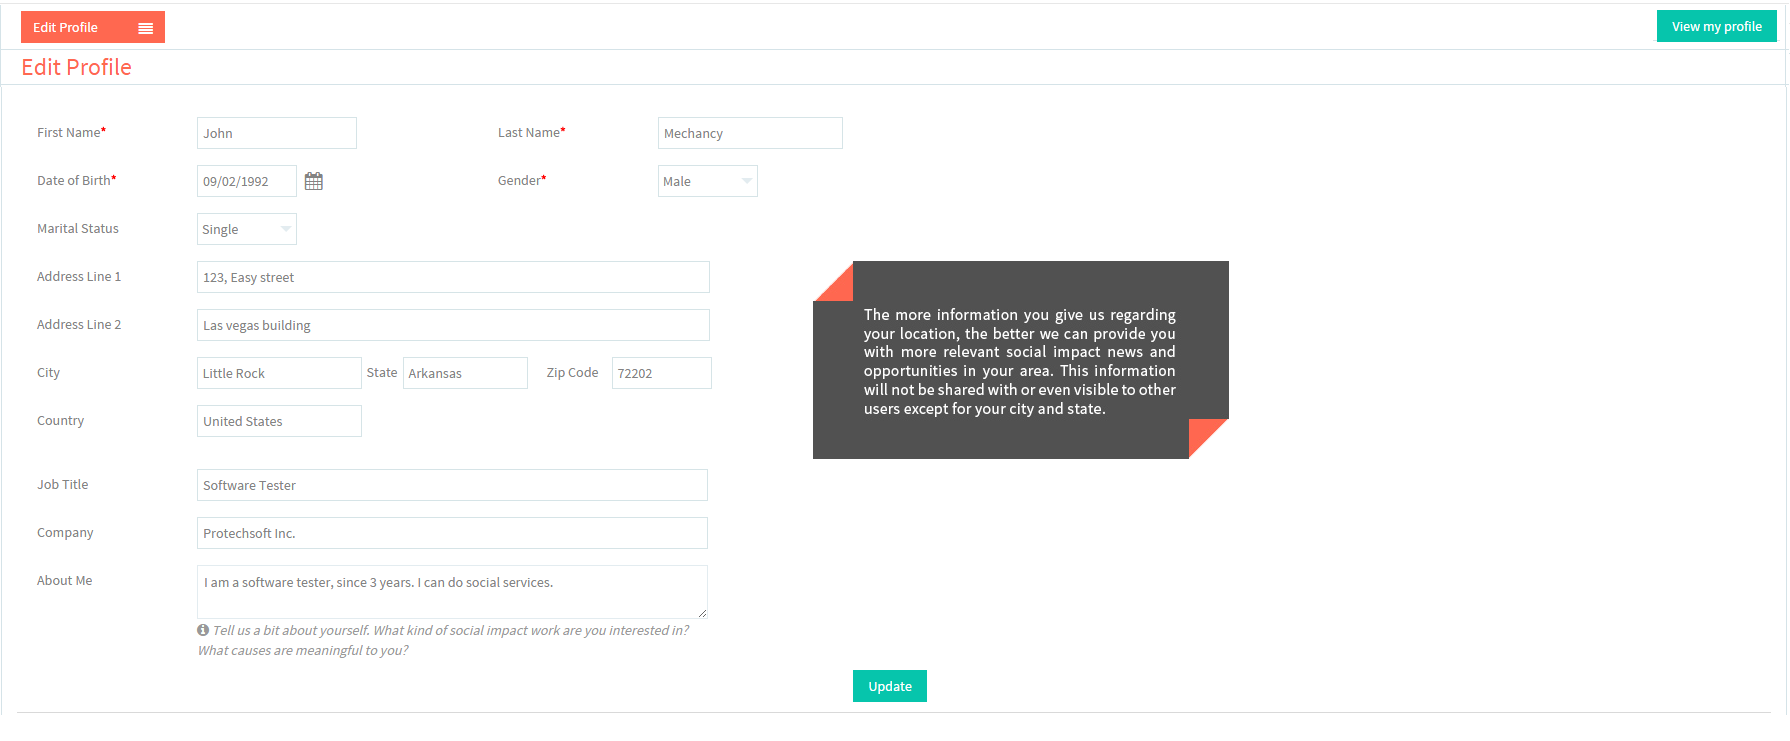Click the Address Line 2 field
1790x741 pixels.
(453, 325)
